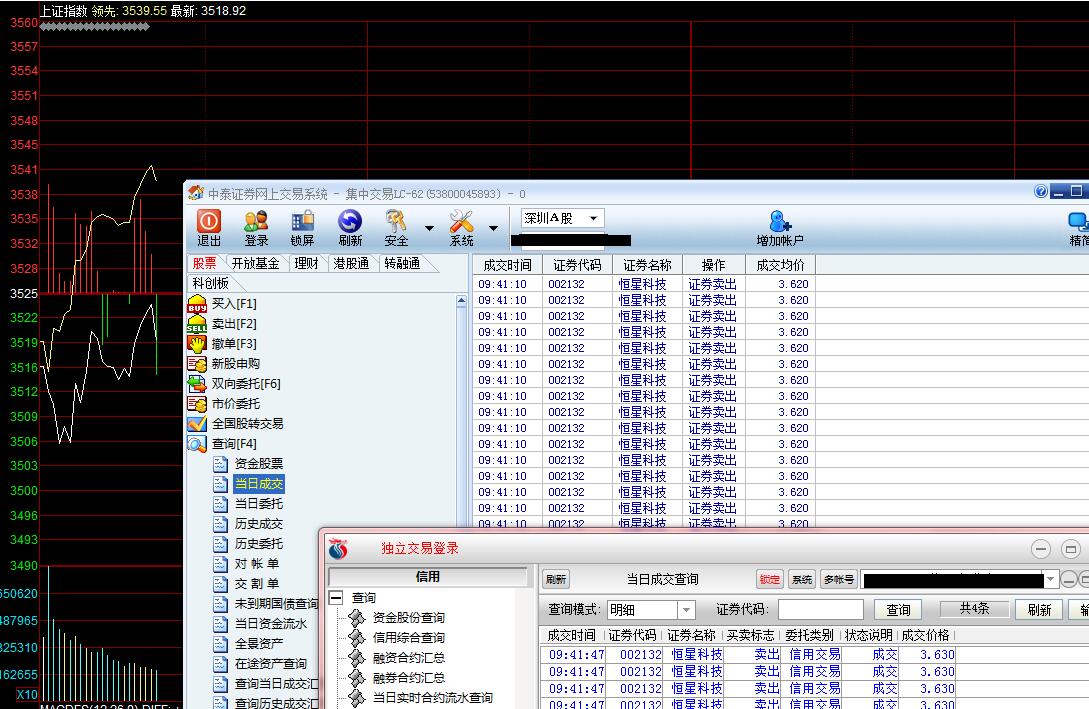
Task: Click the 系统 button in login window
Action: (x=802, y=579)
